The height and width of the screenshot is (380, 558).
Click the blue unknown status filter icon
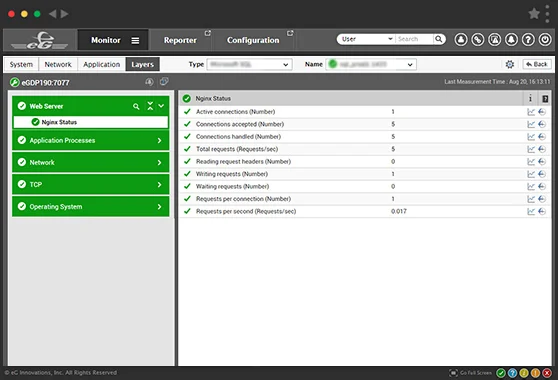click(x=512, y=373)
